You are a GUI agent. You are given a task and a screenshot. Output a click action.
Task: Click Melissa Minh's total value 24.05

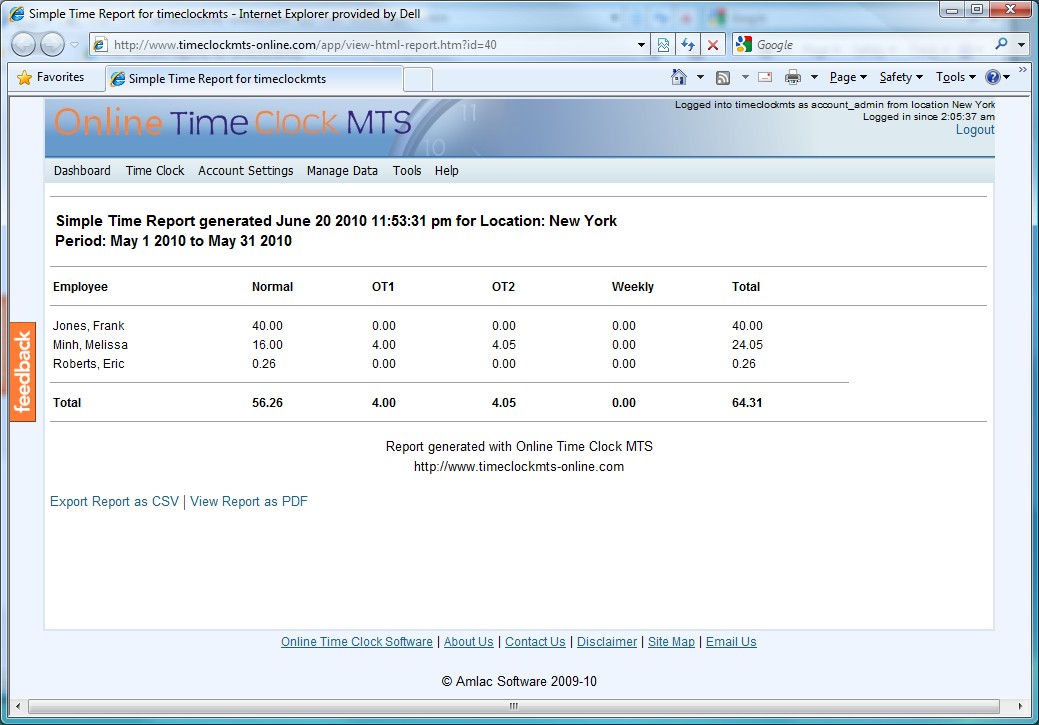pos(747,345)
